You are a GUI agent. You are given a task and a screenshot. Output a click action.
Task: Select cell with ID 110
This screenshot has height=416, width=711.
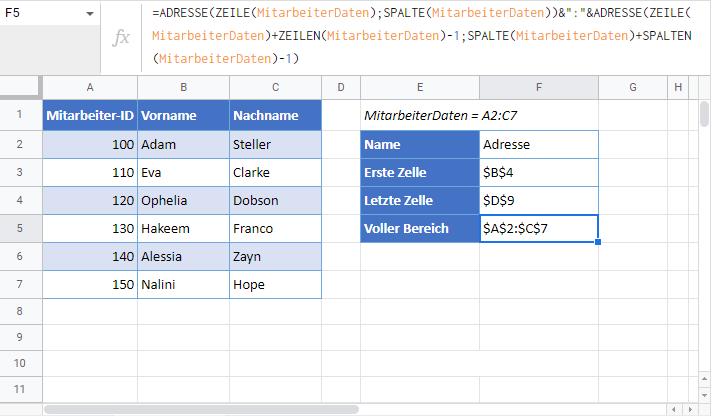pos(90,172)
